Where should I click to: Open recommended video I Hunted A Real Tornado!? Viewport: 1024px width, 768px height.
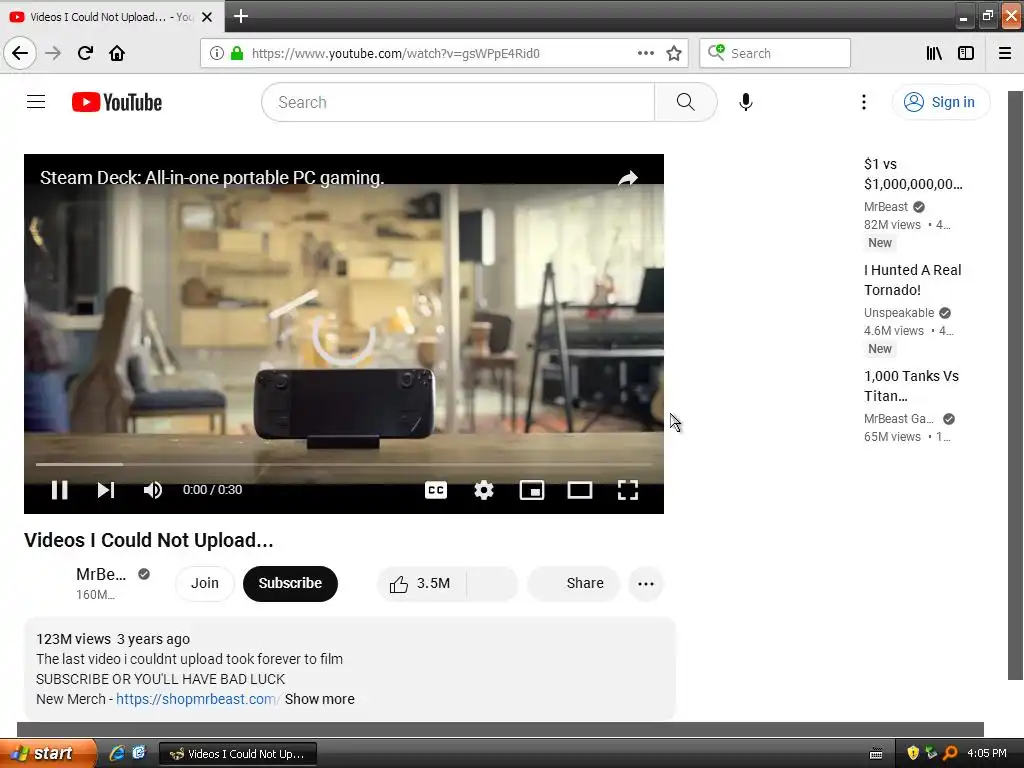coord(912,280)
